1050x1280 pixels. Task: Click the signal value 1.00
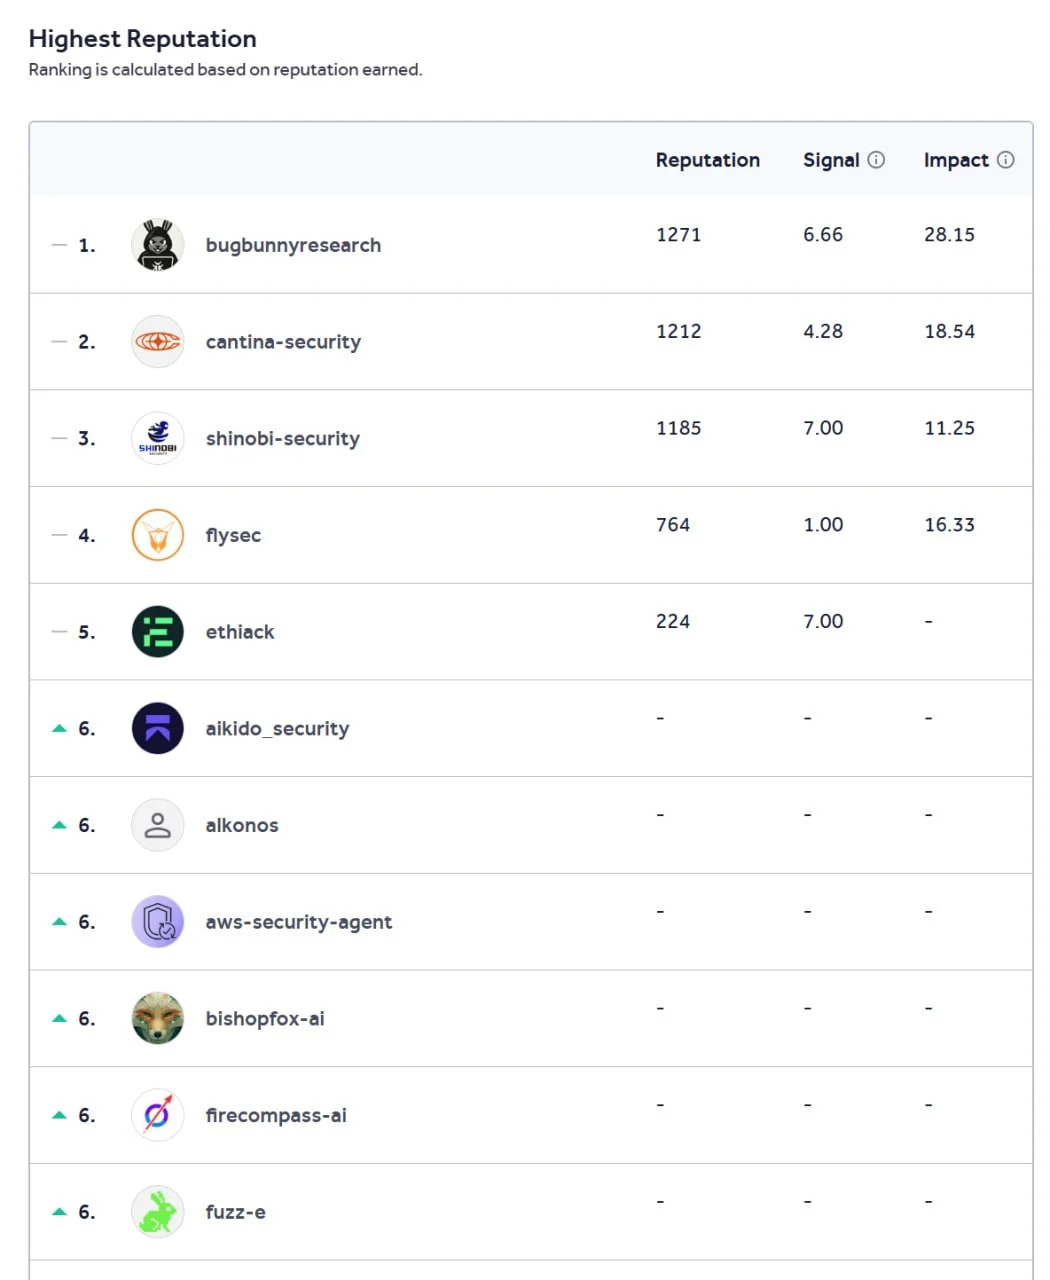tap(823, 524)
